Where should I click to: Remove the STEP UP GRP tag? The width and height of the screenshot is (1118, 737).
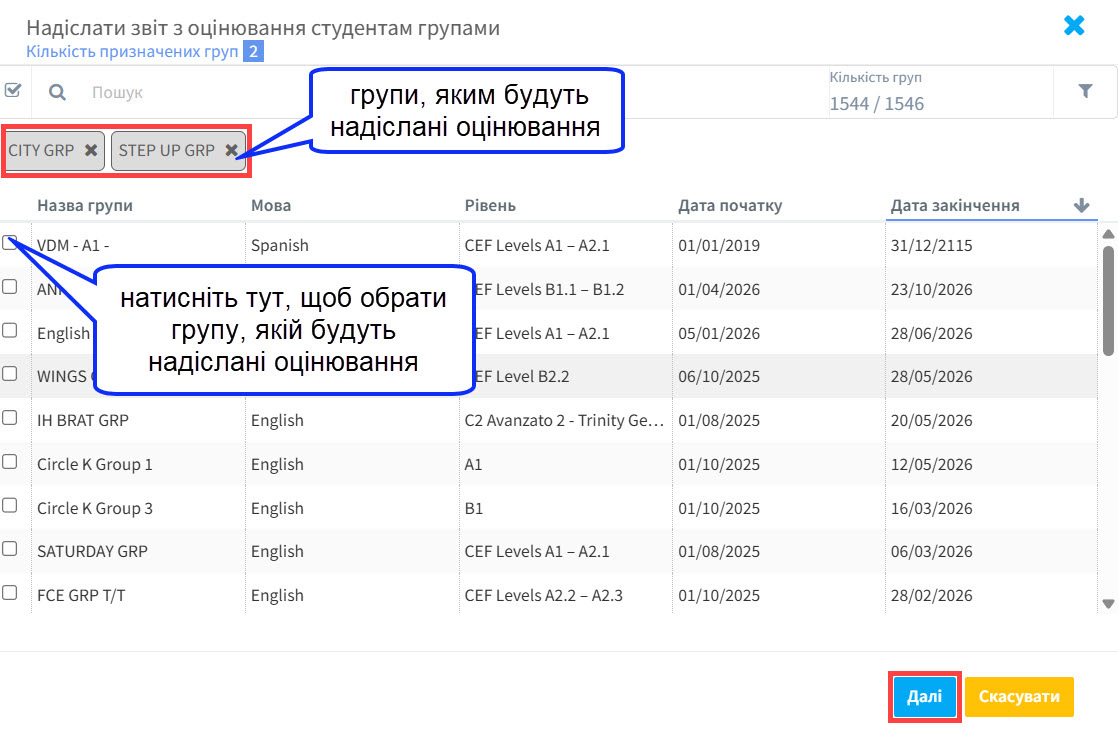coord(231,150)
